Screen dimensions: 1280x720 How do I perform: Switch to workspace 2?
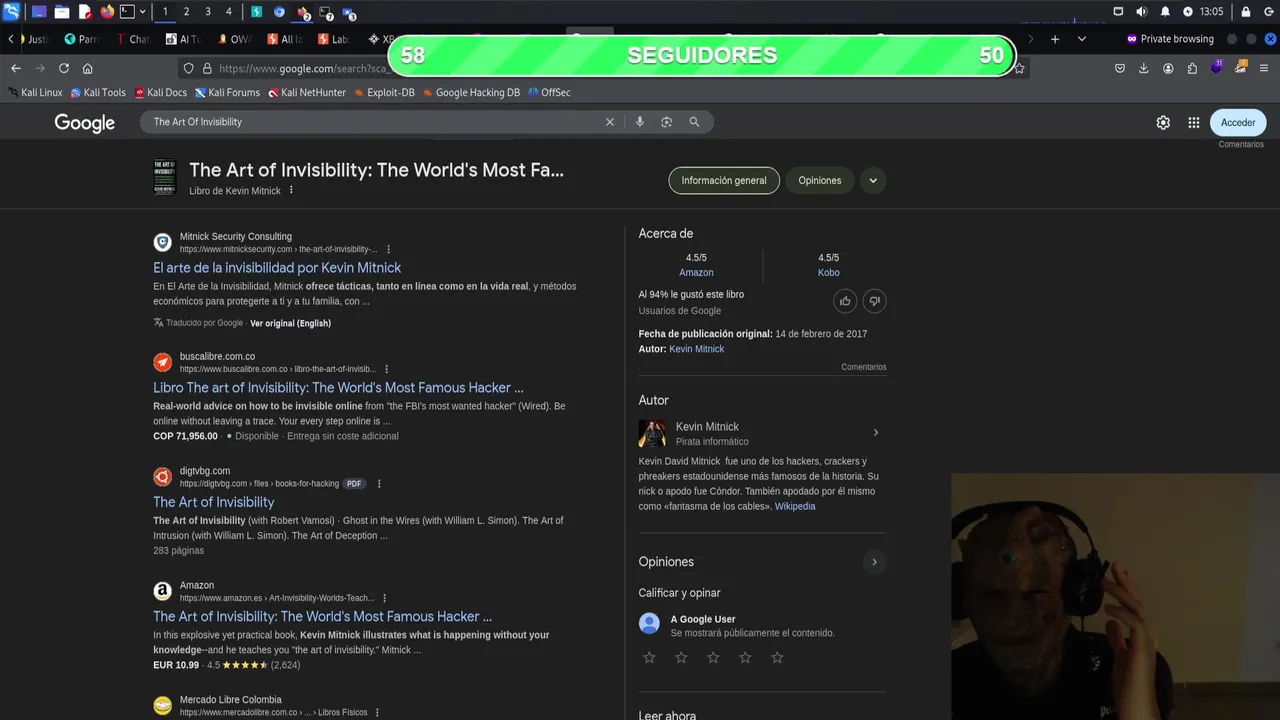[186, 12]
